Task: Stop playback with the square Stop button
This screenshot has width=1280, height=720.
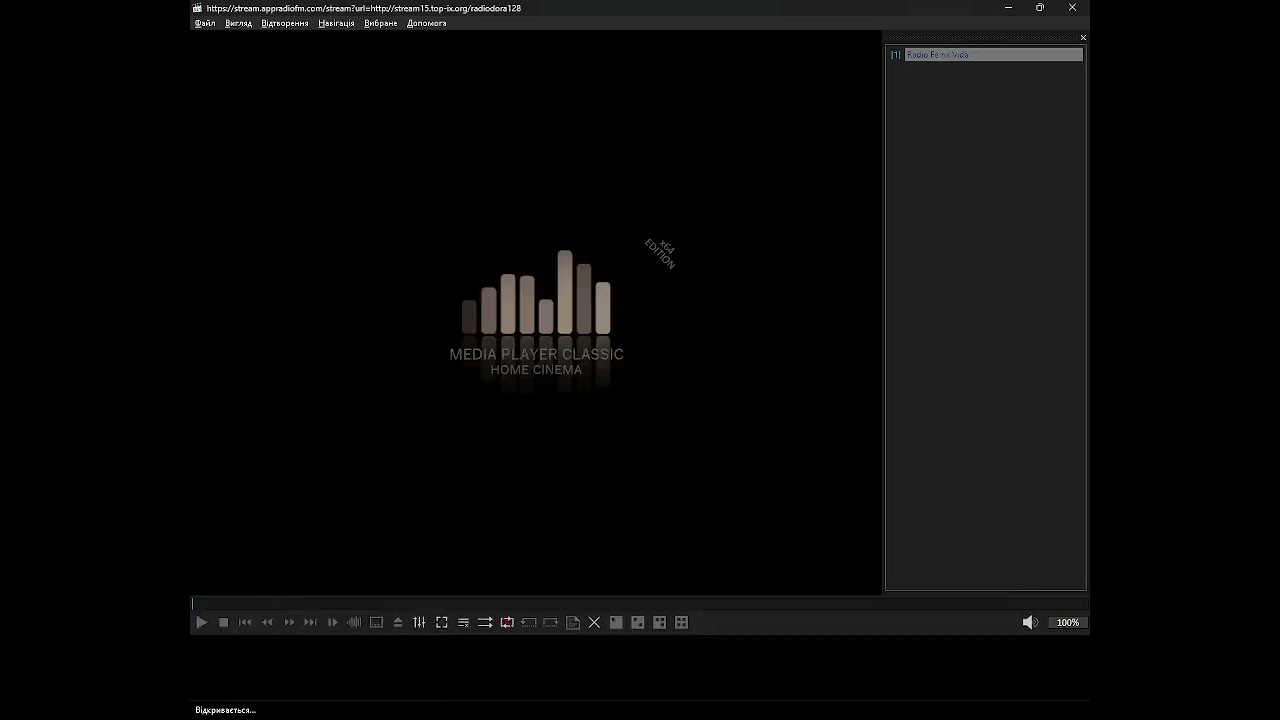Action: pyautogui.click(x=223, y=622)
